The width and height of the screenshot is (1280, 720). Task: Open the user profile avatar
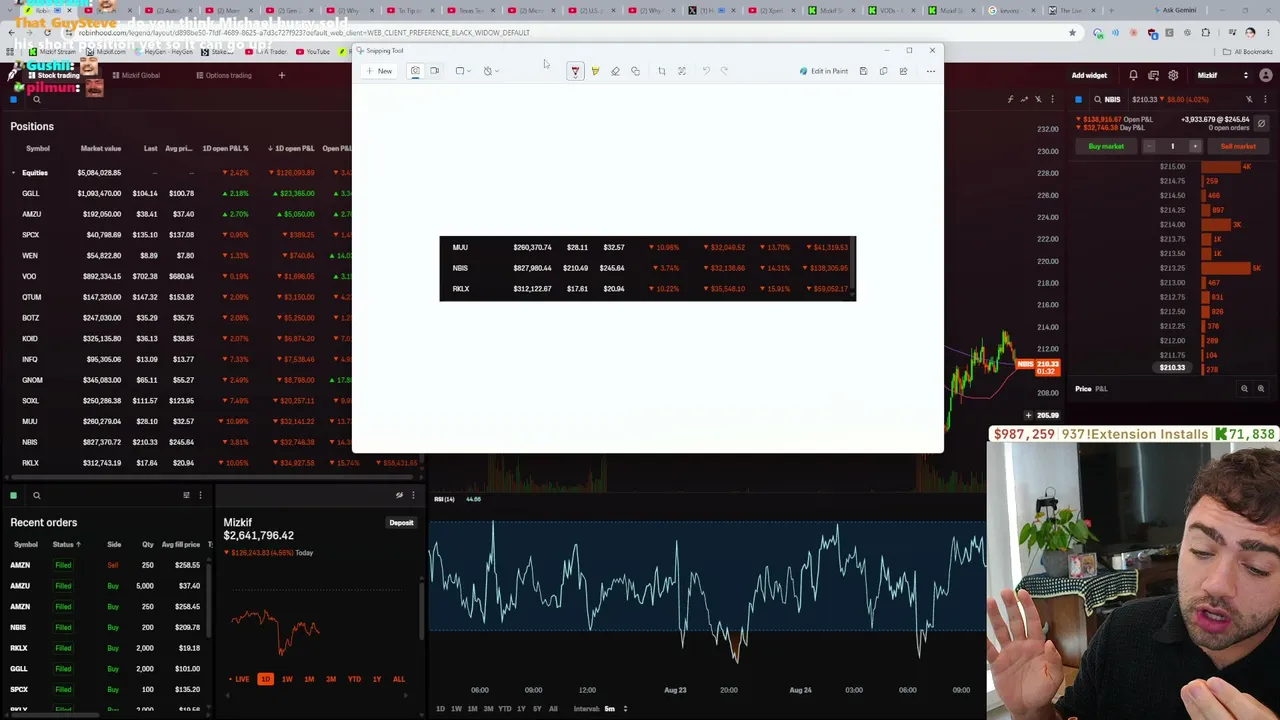coord(1266,75)
